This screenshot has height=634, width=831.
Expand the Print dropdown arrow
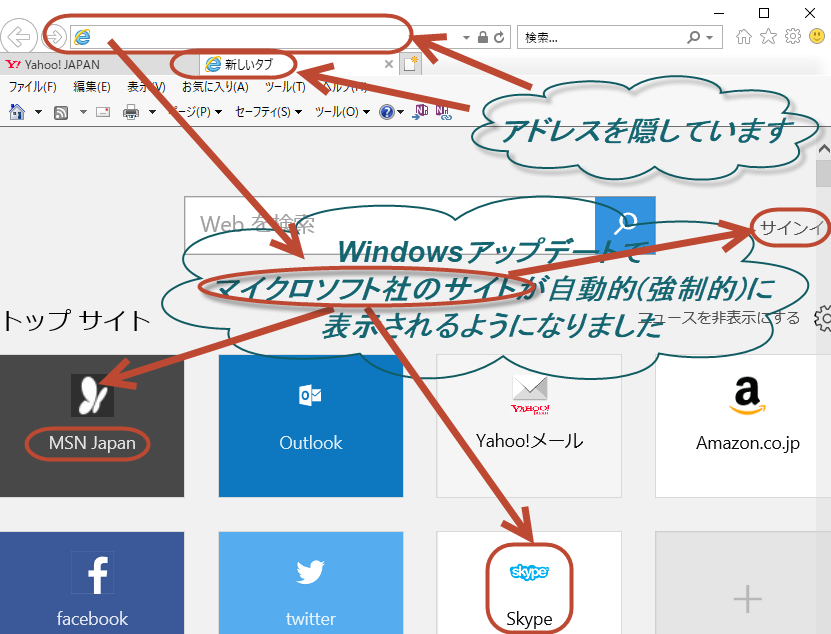pyautogui.click(x=153, y=112)
